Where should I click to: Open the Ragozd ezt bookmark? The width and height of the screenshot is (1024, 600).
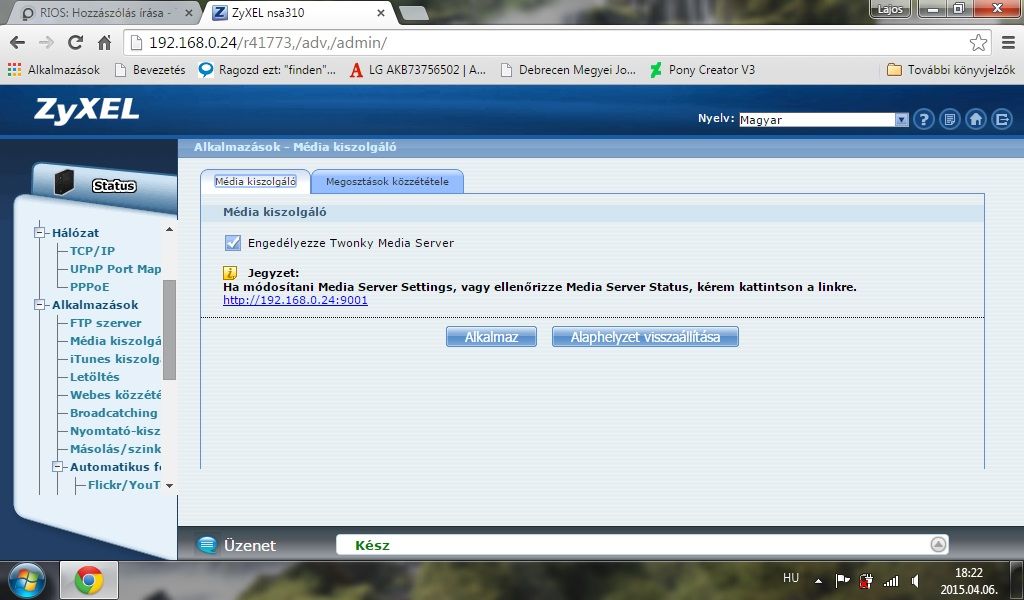click(x=267, y=70)
